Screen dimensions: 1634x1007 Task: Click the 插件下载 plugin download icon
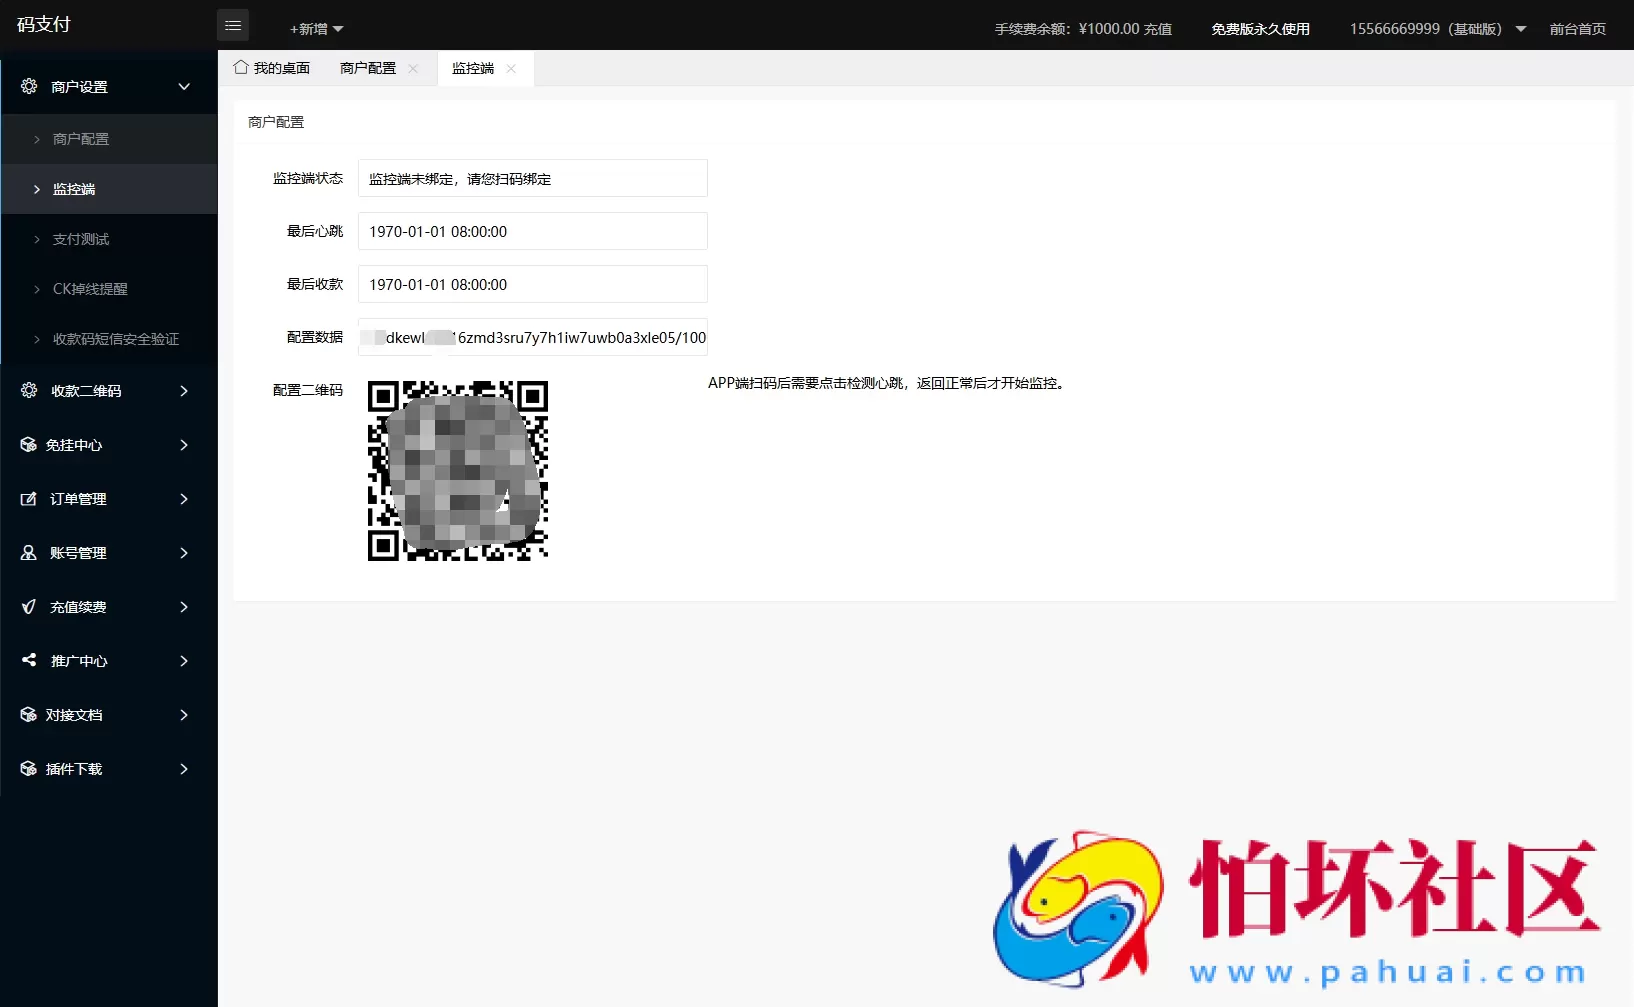coord(29,769)
